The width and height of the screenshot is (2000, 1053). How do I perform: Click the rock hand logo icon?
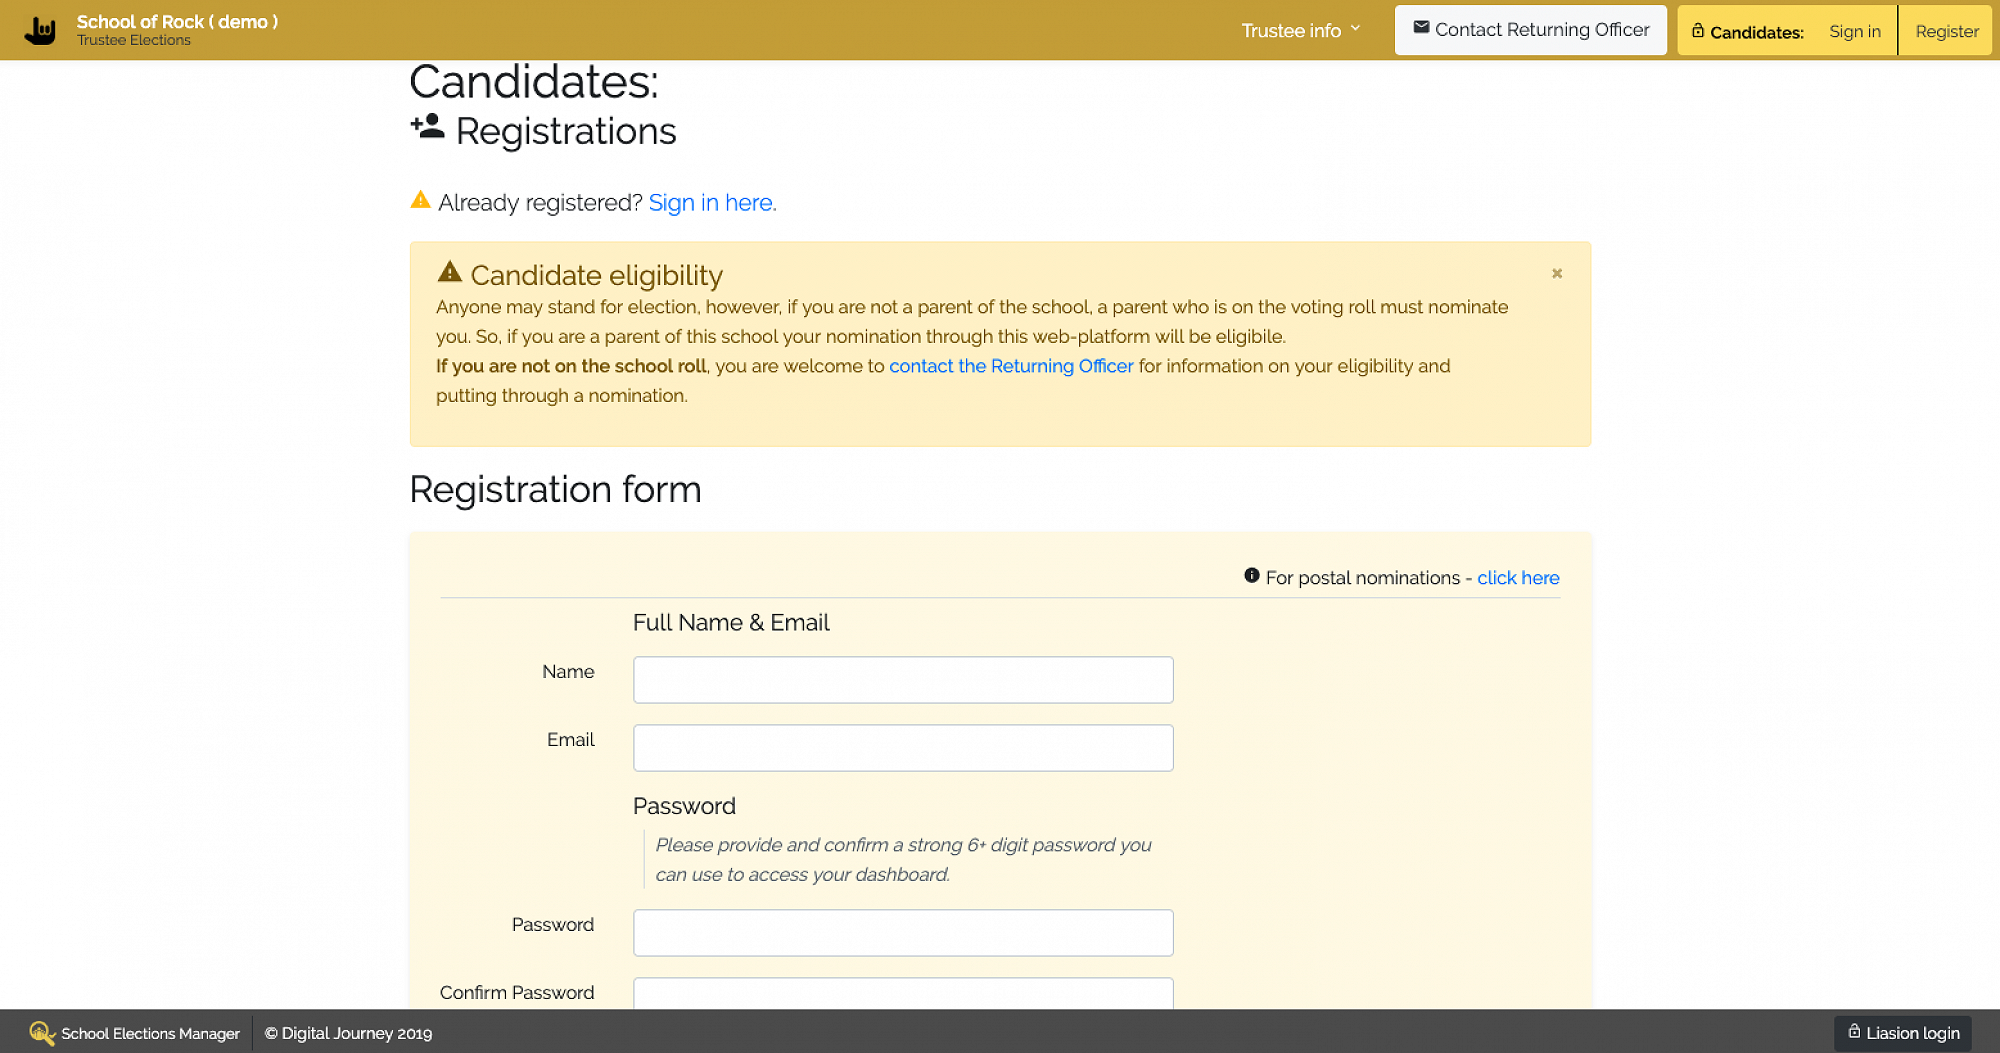[40, 31]
